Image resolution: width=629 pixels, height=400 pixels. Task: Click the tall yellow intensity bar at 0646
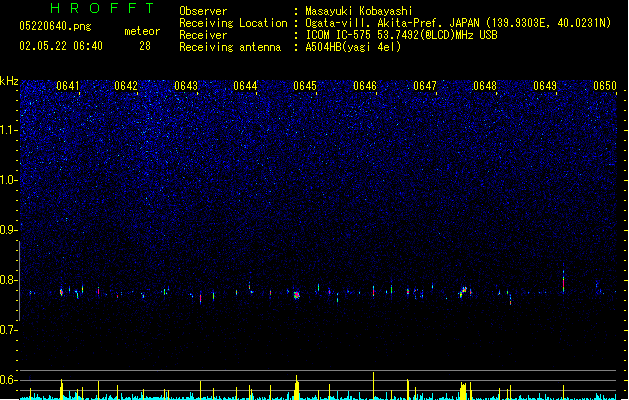(x=373, y=386)
